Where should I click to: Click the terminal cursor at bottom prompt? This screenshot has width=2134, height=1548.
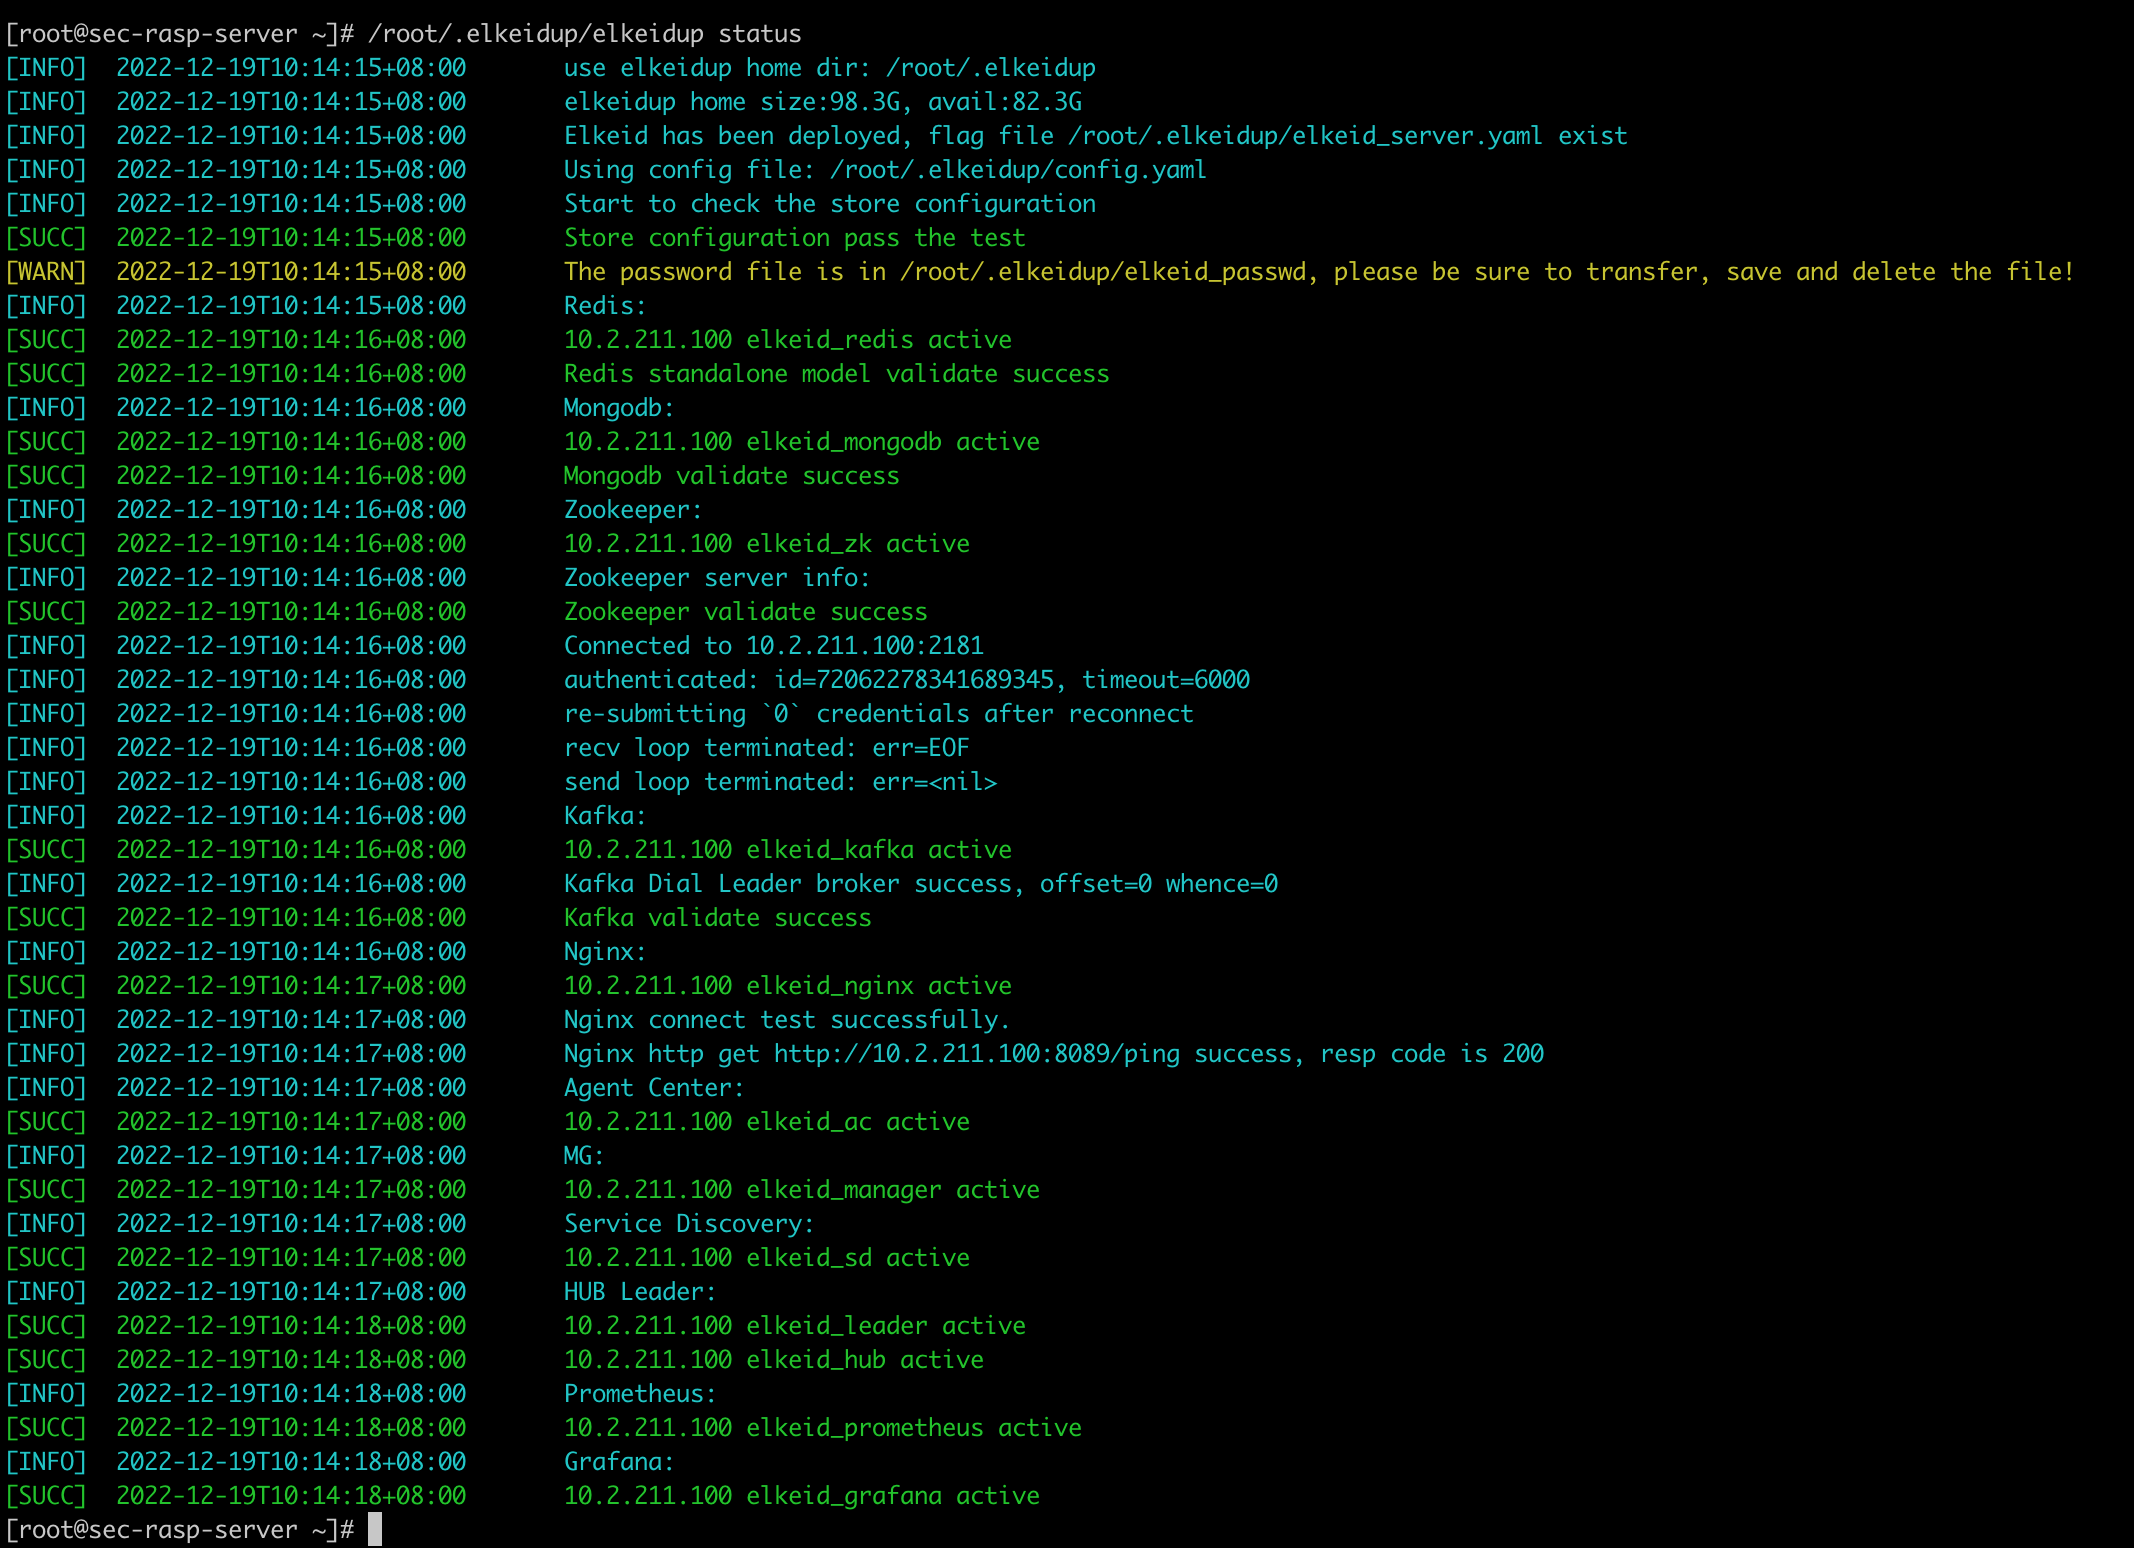point(375,1529)
